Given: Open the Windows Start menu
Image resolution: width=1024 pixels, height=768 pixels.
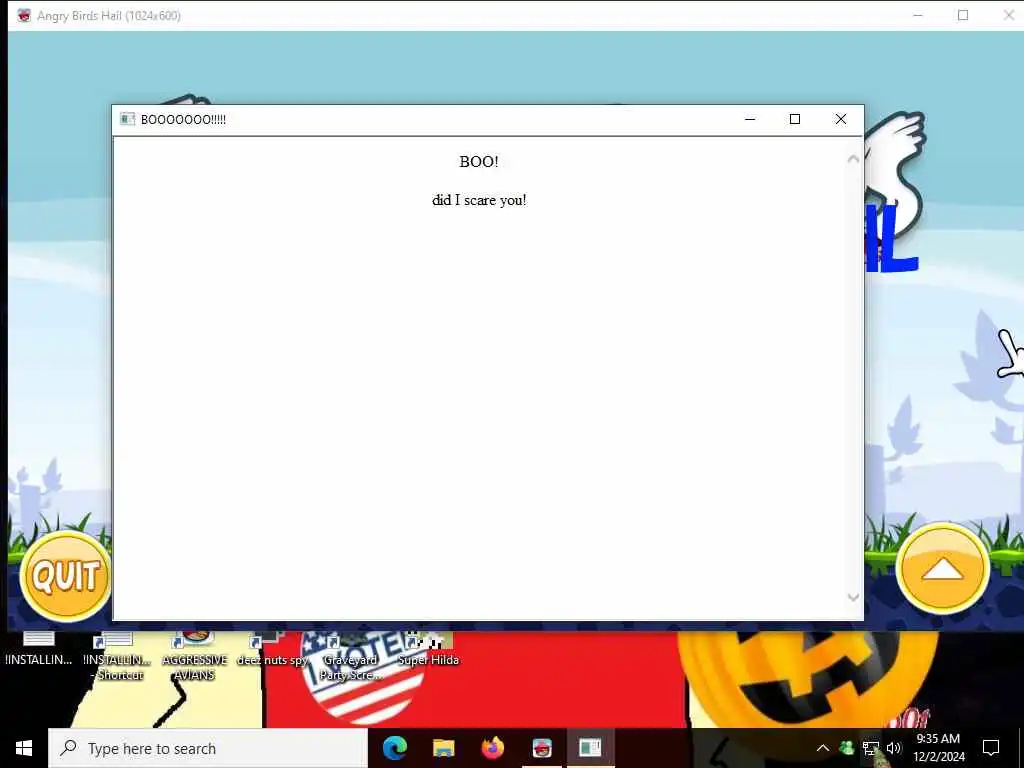Looking at the screenshot, I should (x=24, y=748).
